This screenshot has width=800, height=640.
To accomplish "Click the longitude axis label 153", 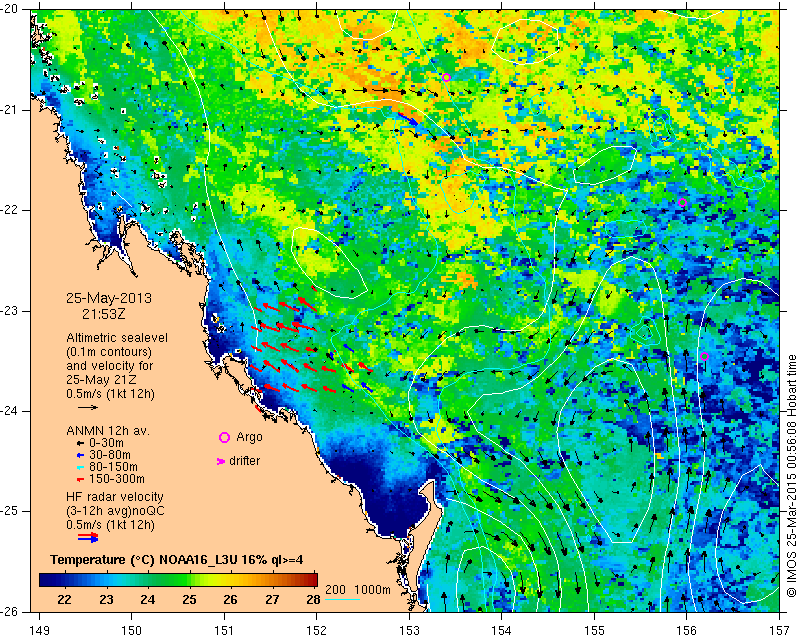I will point(409,631).
